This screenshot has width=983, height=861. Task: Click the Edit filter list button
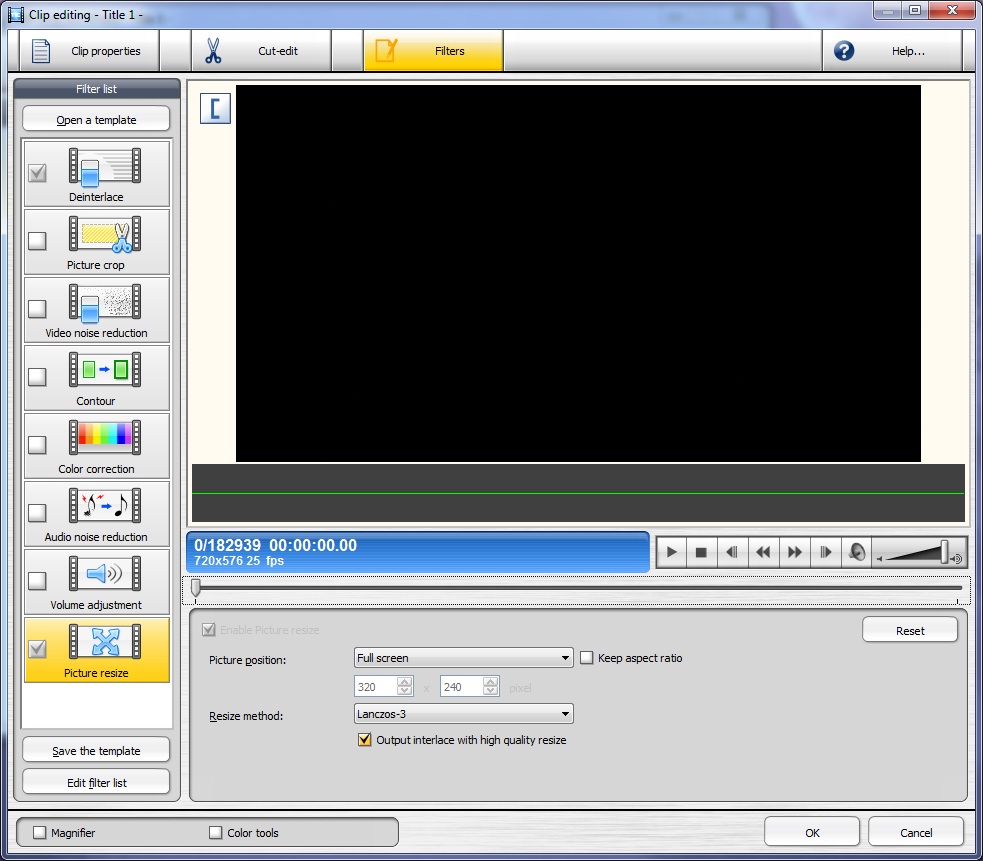(96, 782)
